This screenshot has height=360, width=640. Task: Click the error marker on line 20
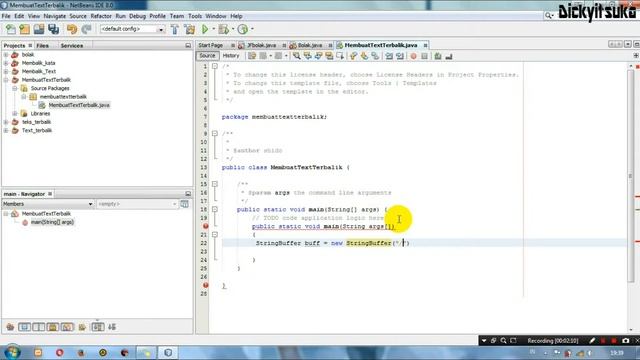click(205, 226)
